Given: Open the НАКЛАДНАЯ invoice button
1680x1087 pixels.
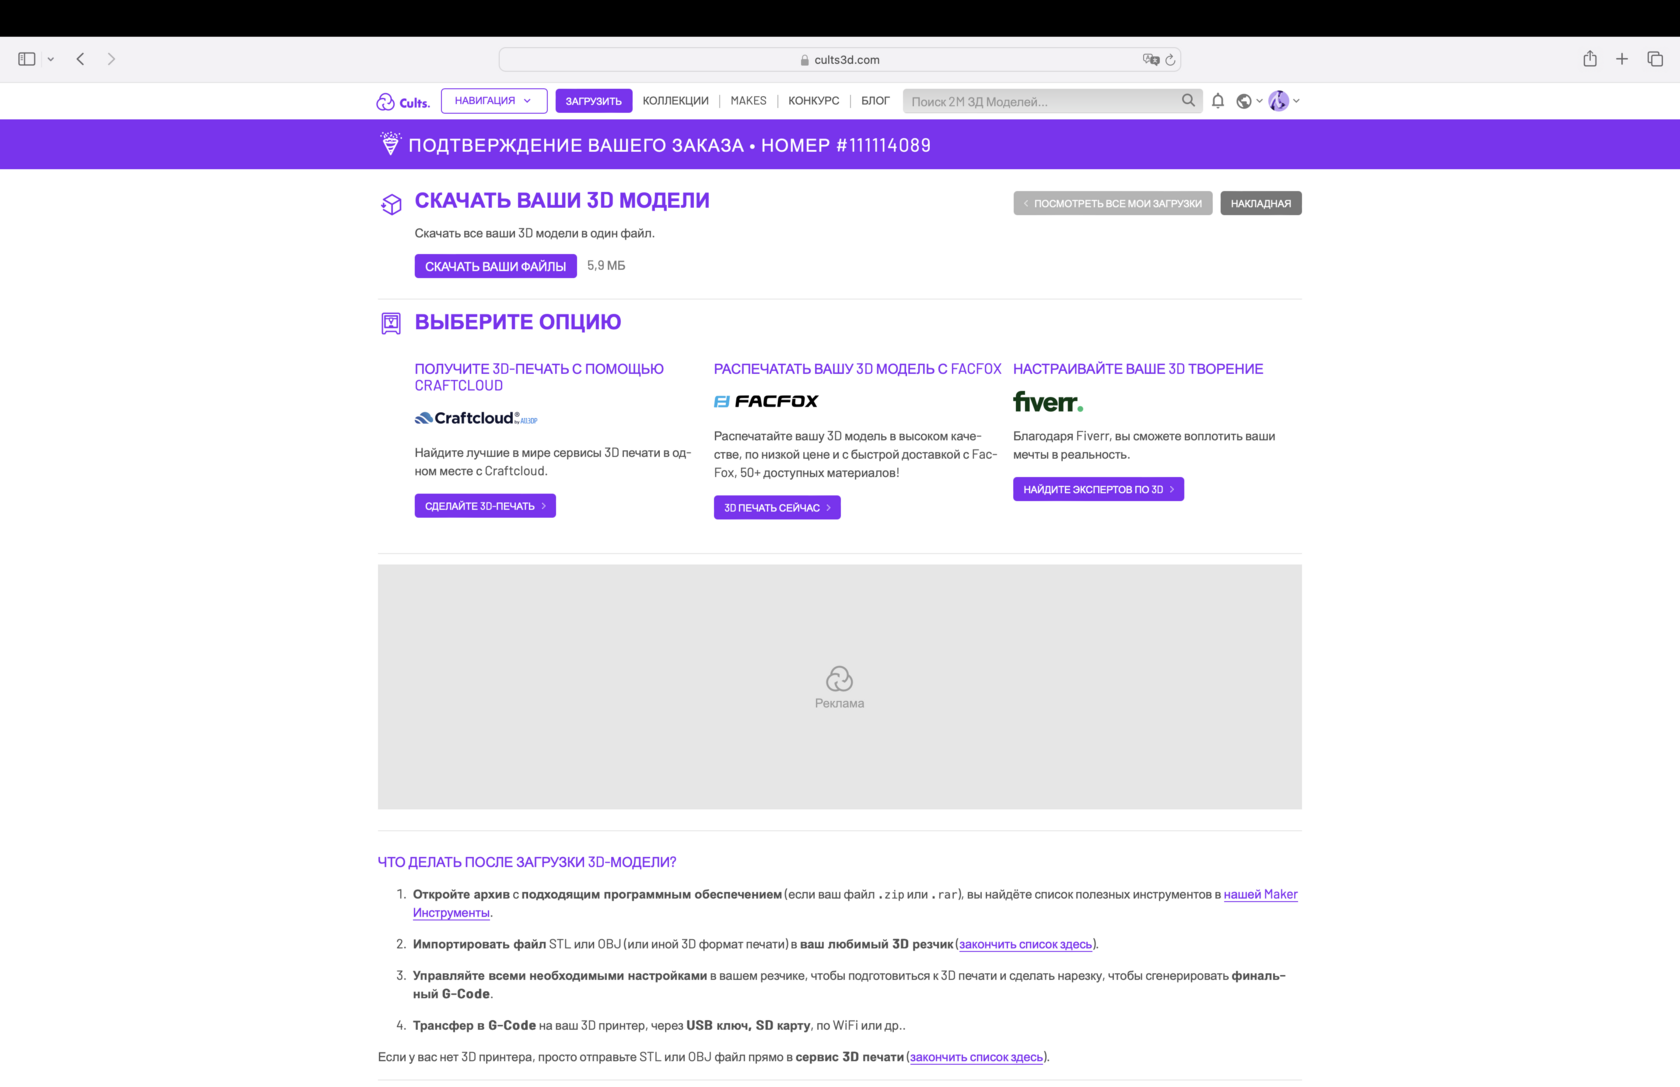Looking at the screenshot, I should 1261,203.
